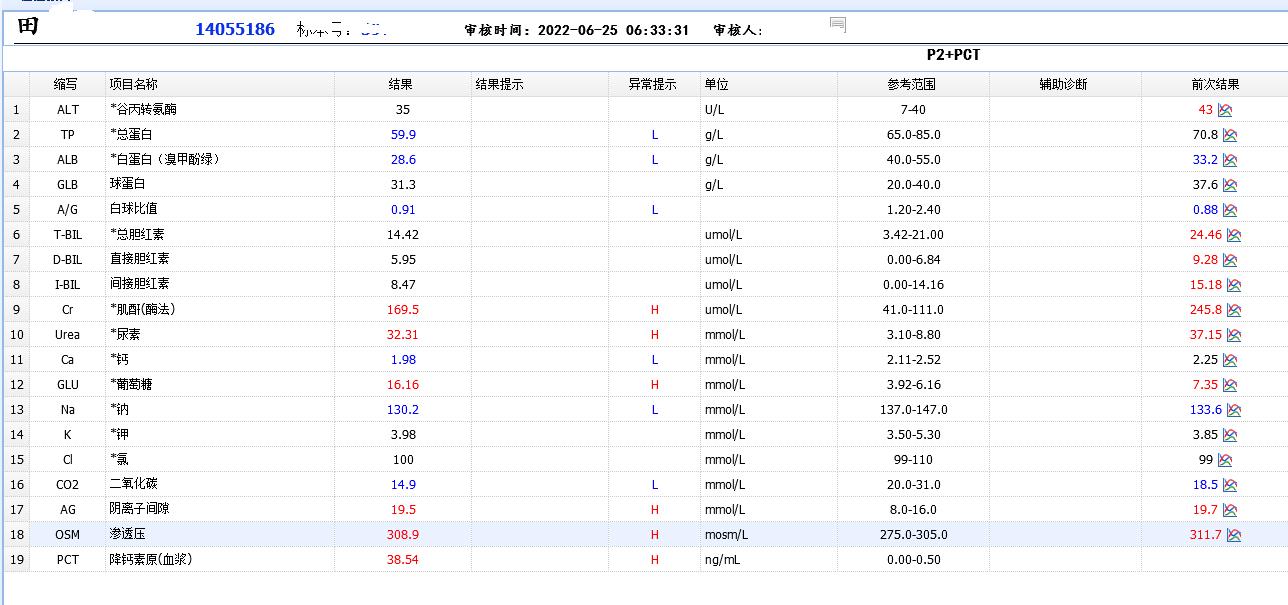The height and width of the screenshot is (605, 1288).
Task: Select the P2+PCT panel title
Action: click(x=954, y=55)
